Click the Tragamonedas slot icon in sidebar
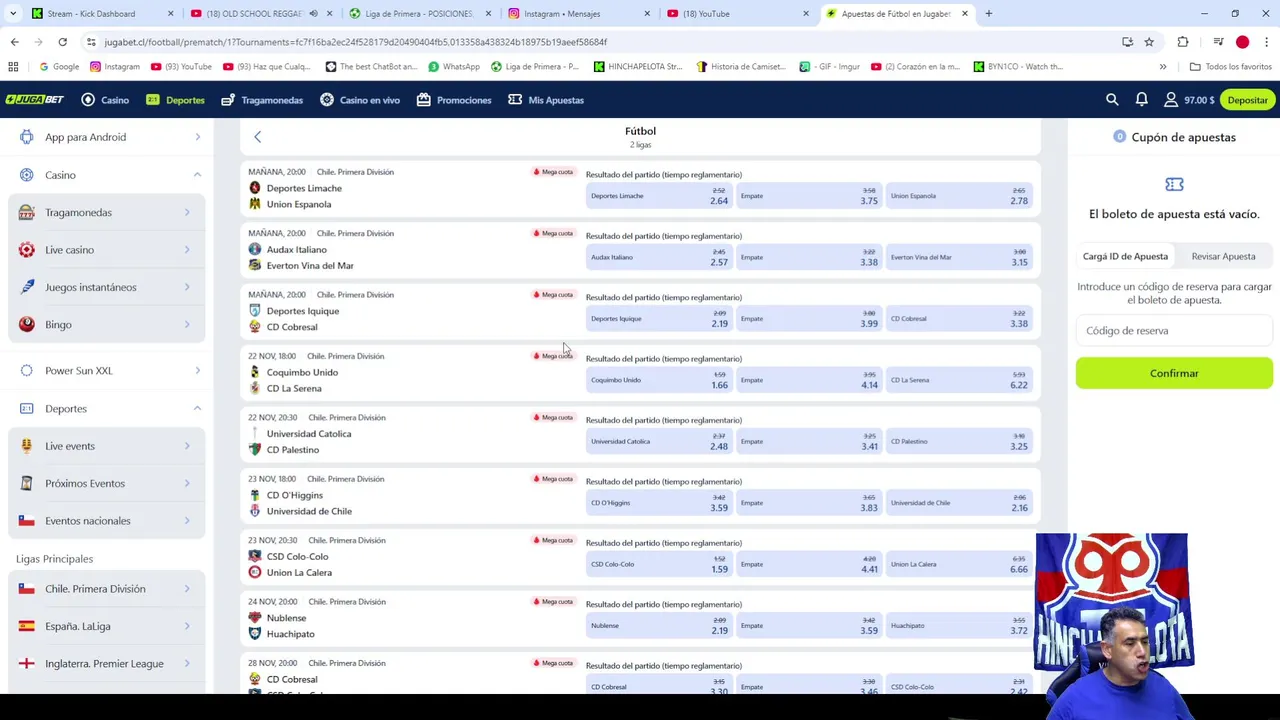 point(26,212)
